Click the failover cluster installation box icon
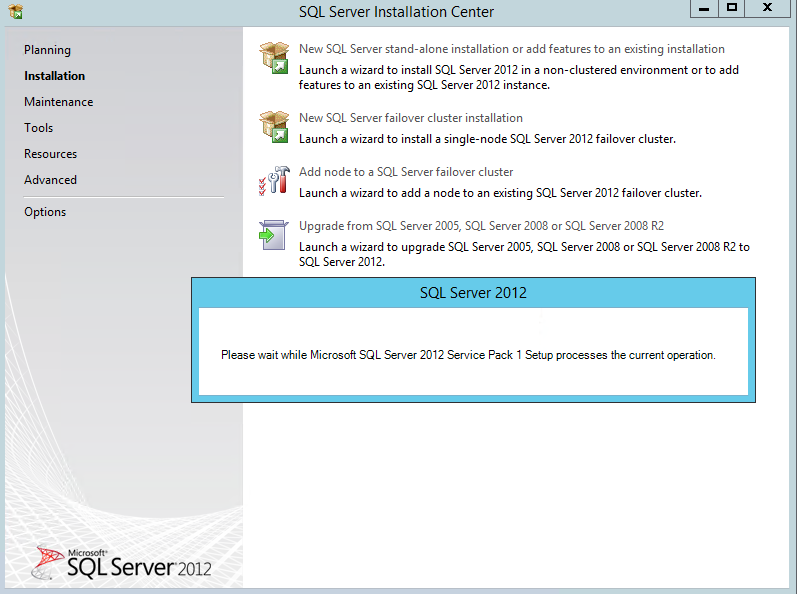 pyautogui.click(x=274, y=127)
